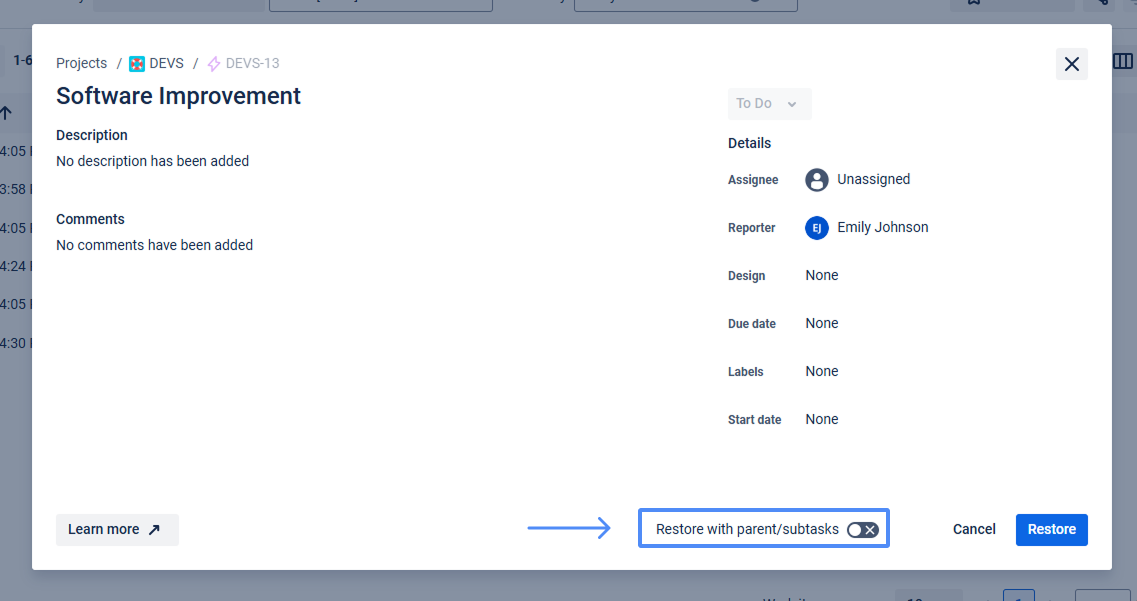The height and width of the screenshot is (601, 1137).
Task: Open DEVS-13 issue key link
Action: pos(252,63)
